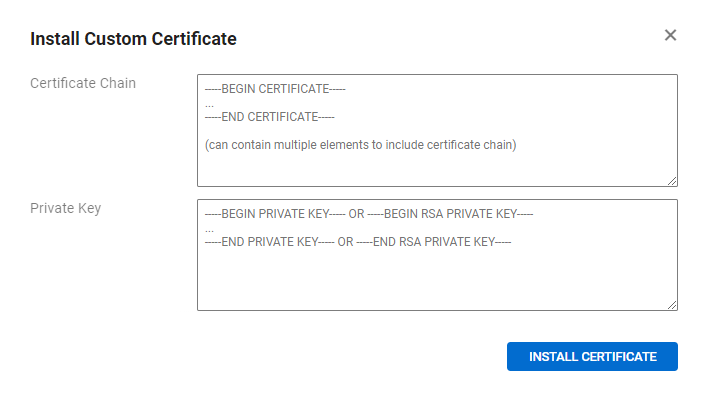Click the ellipsis line in Private Key box
The width and height of the screenshot is (710, 401).
click(x=209, y=228)
